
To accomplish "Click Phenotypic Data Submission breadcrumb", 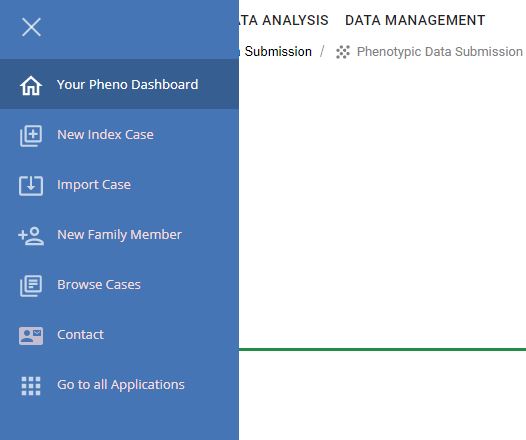I will click(x=440, y=52).
